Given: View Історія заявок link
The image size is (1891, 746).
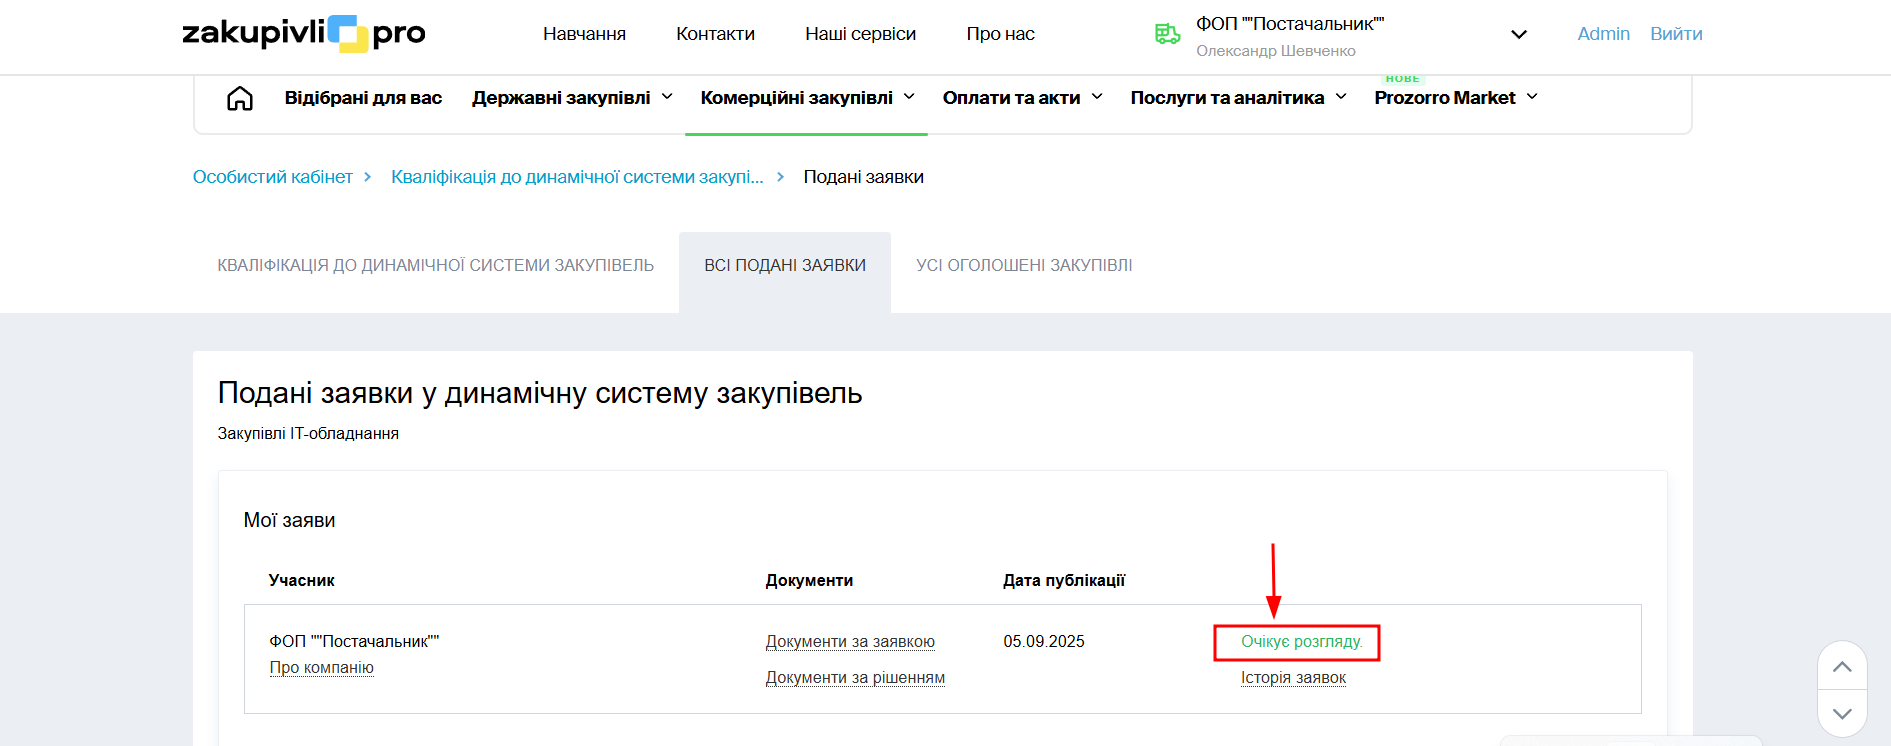Looking at the screenshot, I should click(x=1293, y=678).
